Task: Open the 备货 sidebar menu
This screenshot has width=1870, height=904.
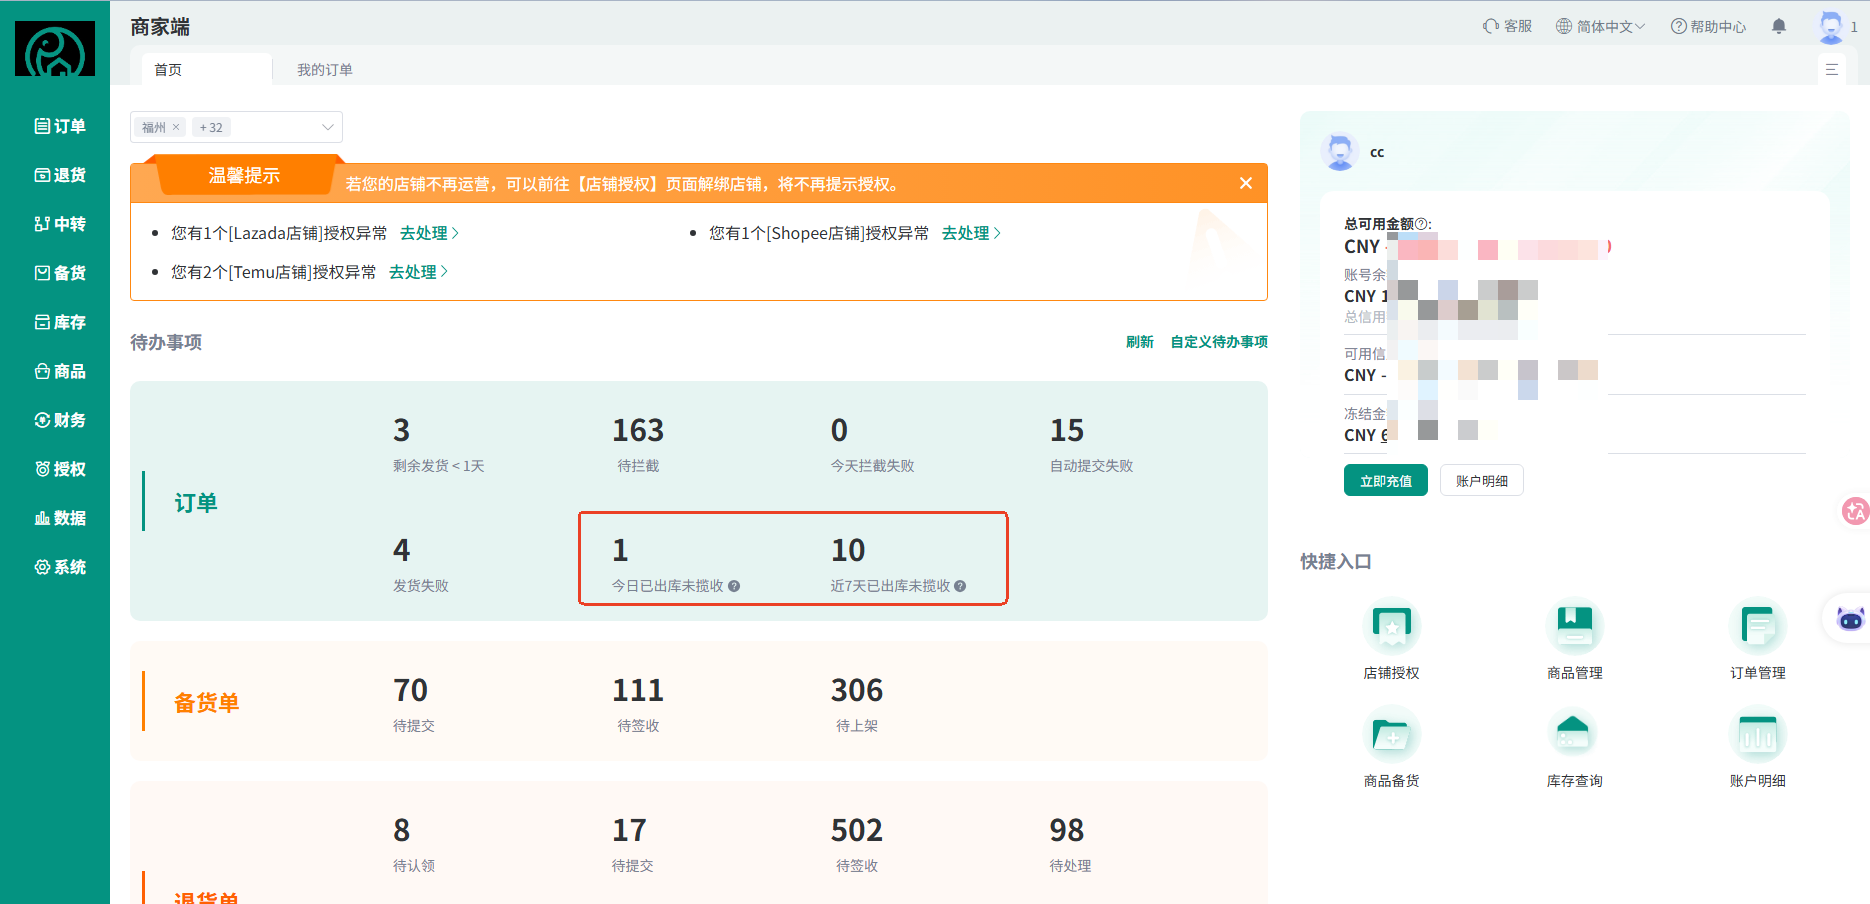Action: [x=59, y=273]
